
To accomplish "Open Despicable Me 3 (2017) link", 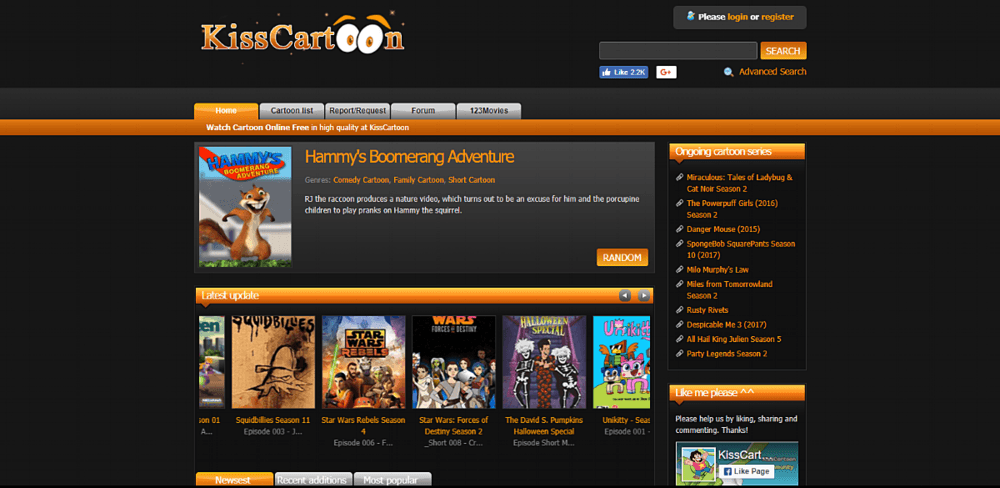I will point(724,325).
